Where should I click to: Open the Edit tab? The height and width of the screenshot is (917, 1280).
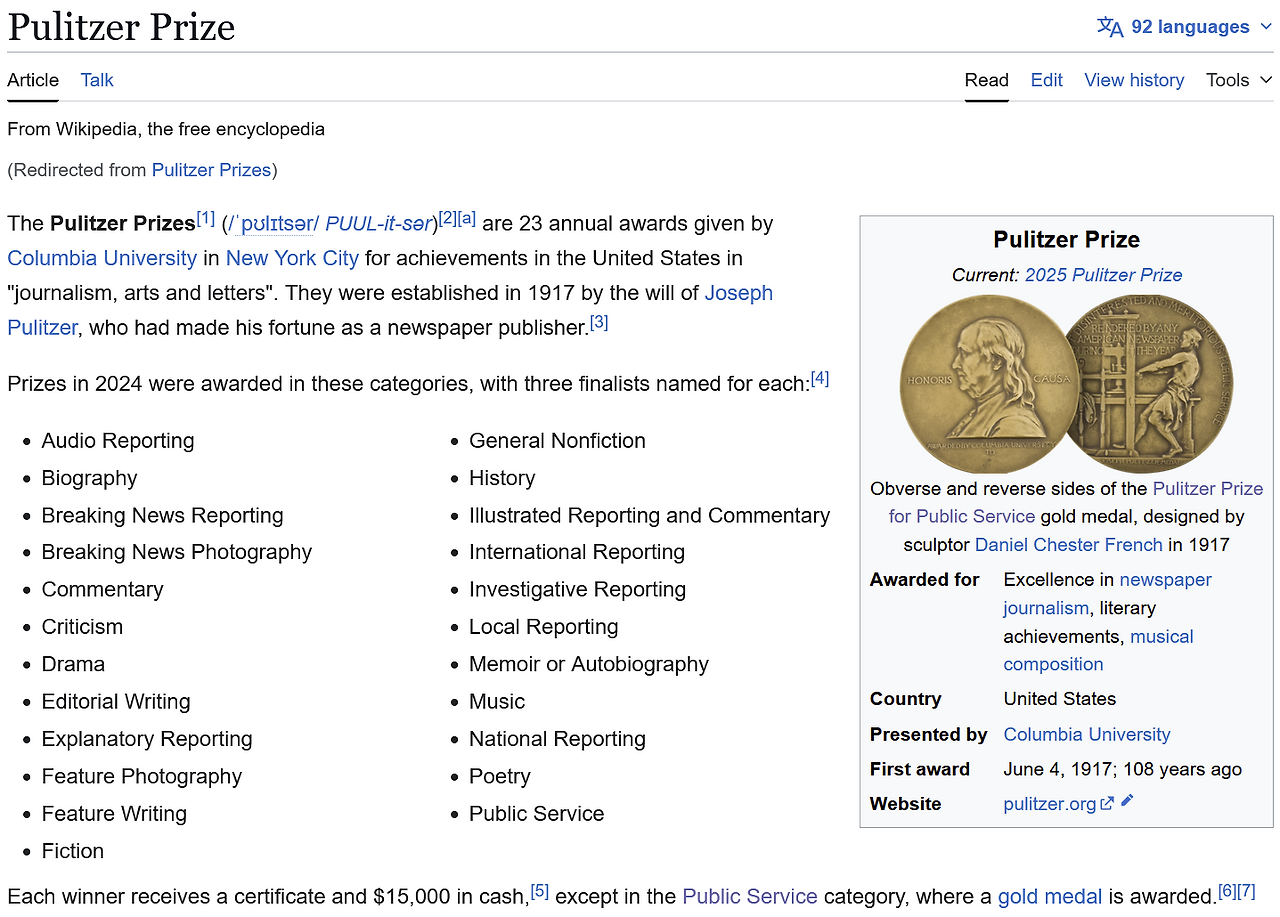(x=1047, y=80)
